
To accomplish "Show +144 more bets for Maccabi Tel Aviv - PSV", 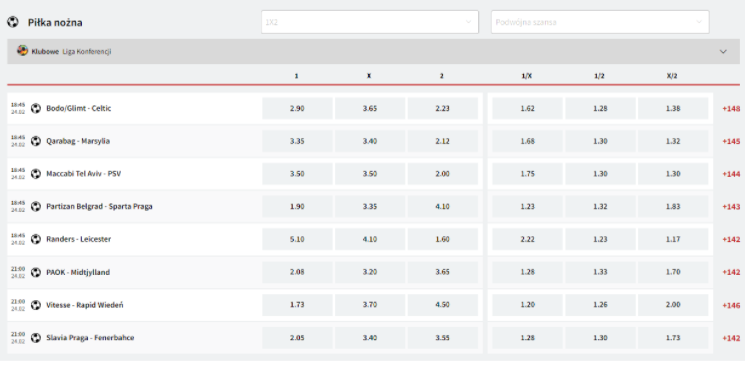I will tap(731, 174).
